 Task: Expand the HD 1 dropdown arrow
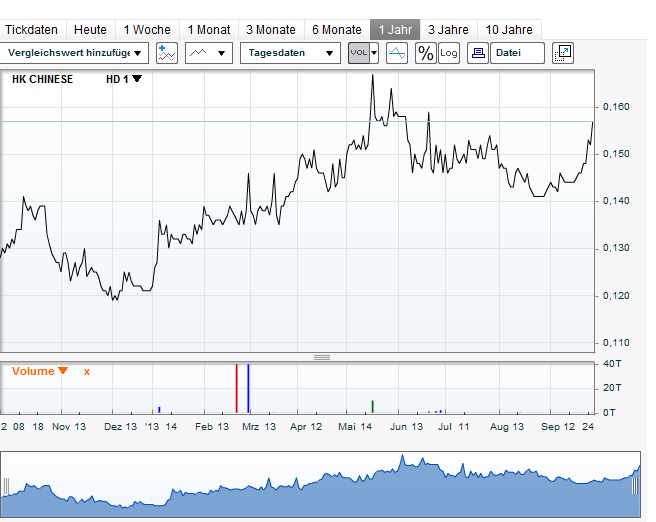point(137,79)
